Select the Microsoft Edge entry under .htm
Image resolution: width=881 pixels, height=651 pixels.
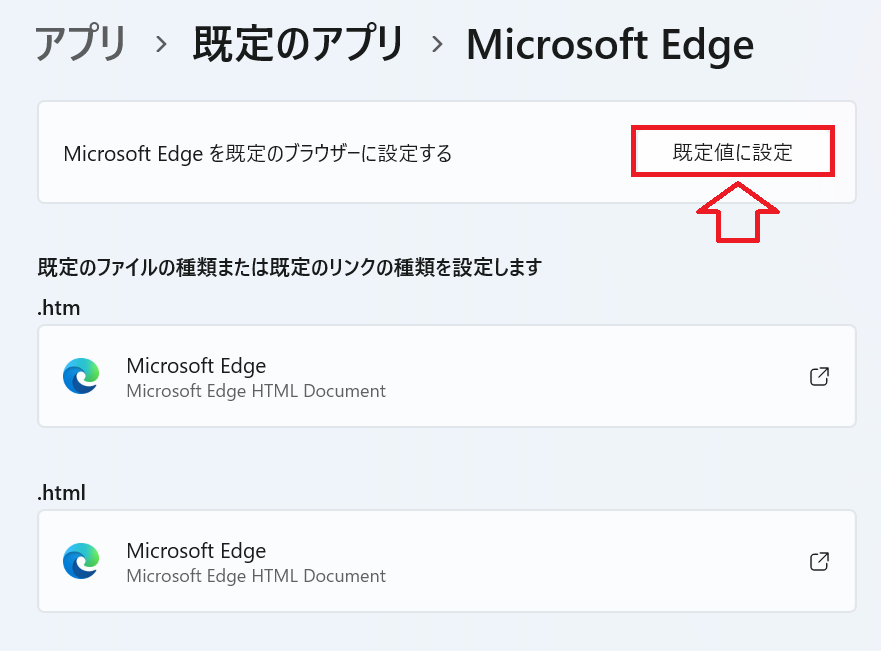point(196,366)
